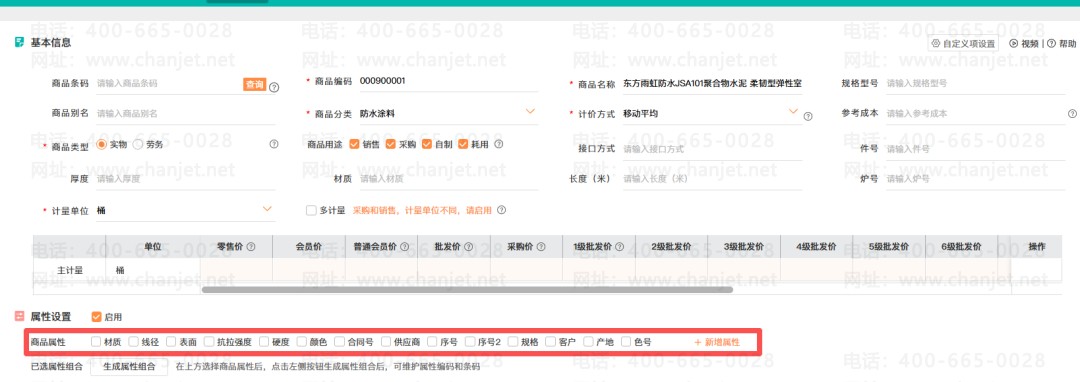
Task: Click the price table horizontal scrollbar
Action: pyautogui.click(x=467, y=290)
